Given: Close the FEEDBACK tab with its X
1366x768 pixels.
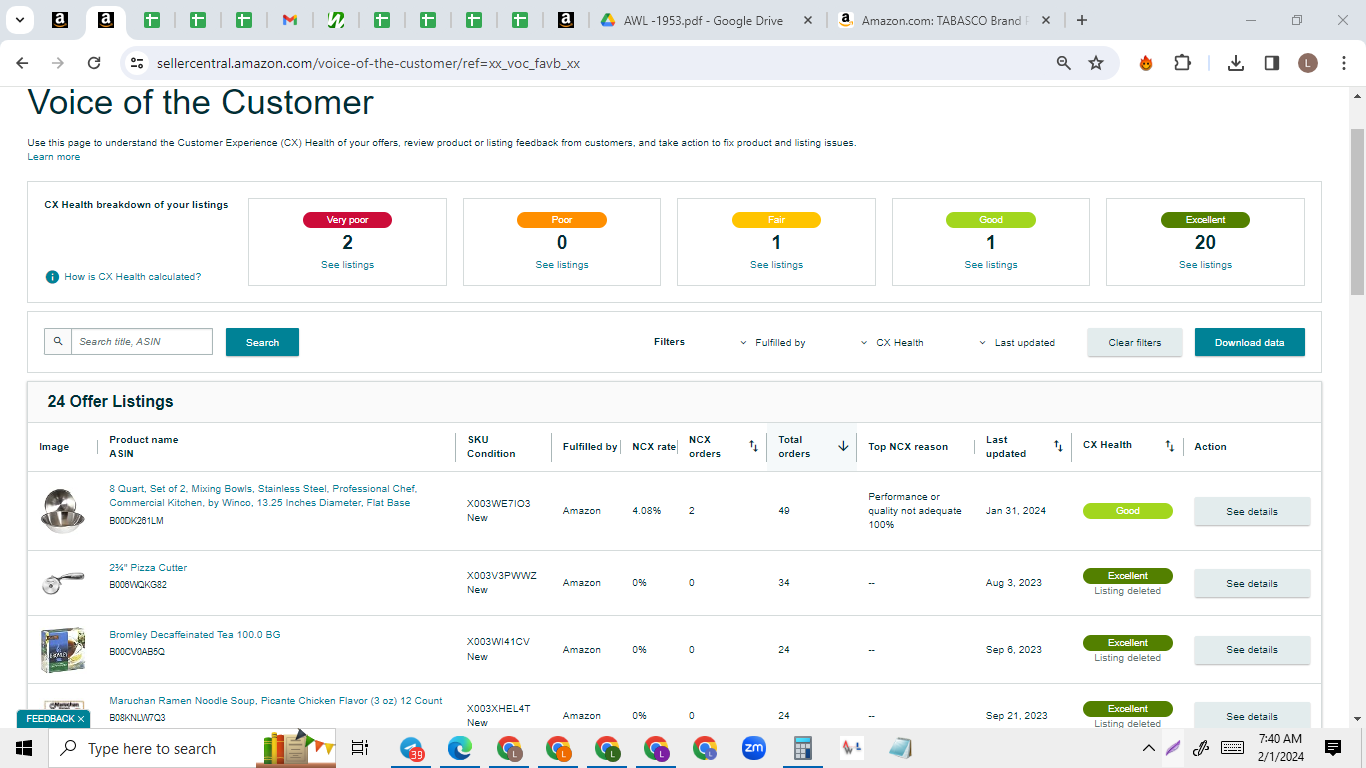Looking at the screenshot, I should point(81,719).
